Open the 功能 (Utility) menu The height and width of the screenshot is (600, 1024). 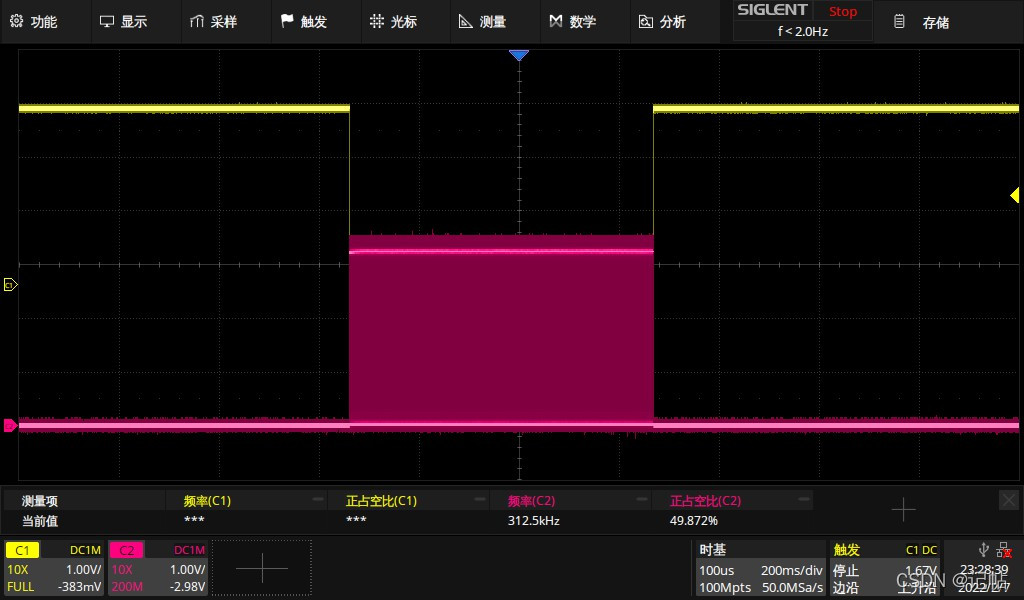point(34,22)
